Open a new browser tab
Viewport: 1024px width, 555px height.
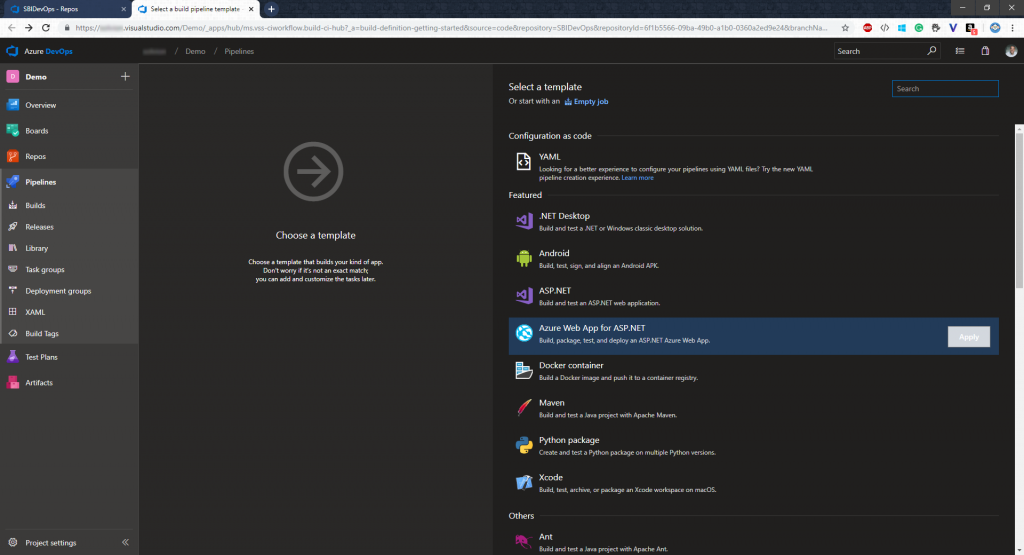[x=271, y=9]
